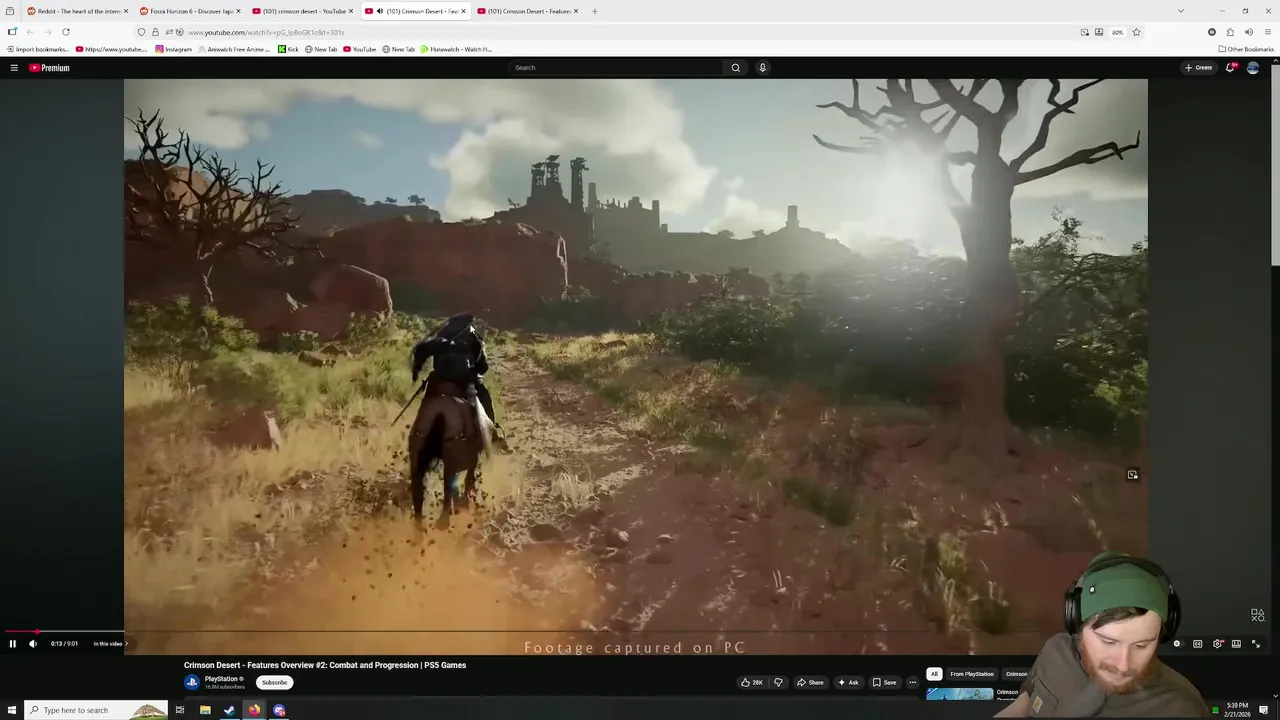Open the player settings gear
The image size is (1280, 720).
[x=1217, y=644]
